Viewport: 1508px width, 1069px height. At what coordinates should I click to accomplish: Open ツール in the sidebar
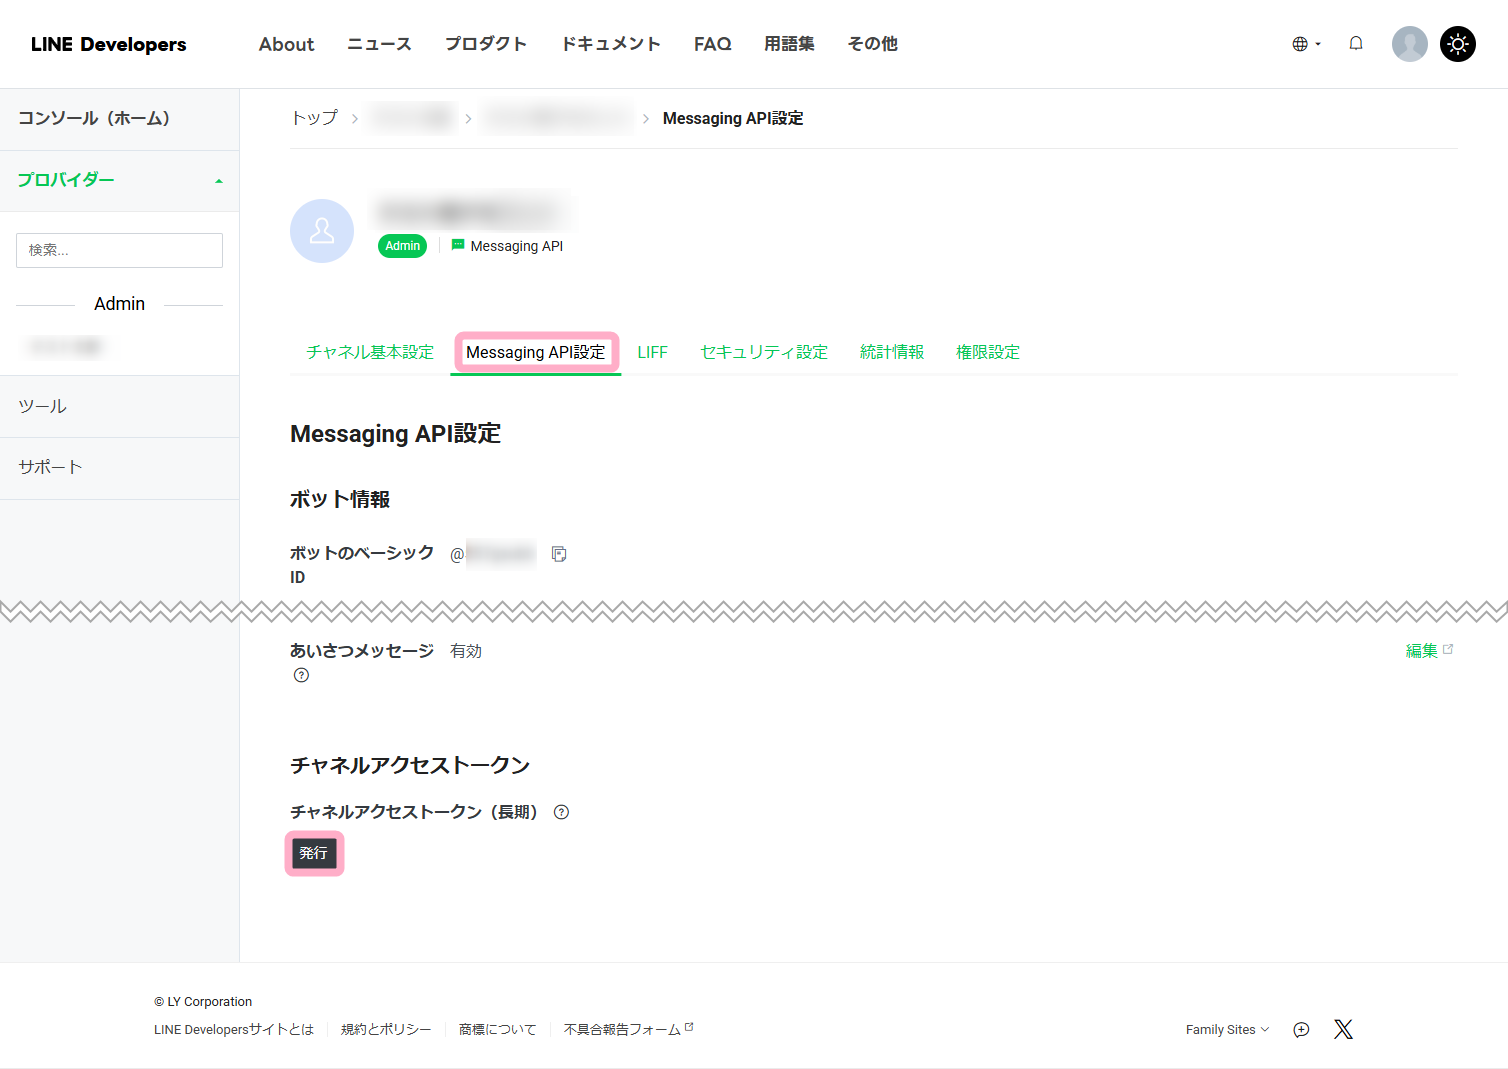(x=119, y=407)
